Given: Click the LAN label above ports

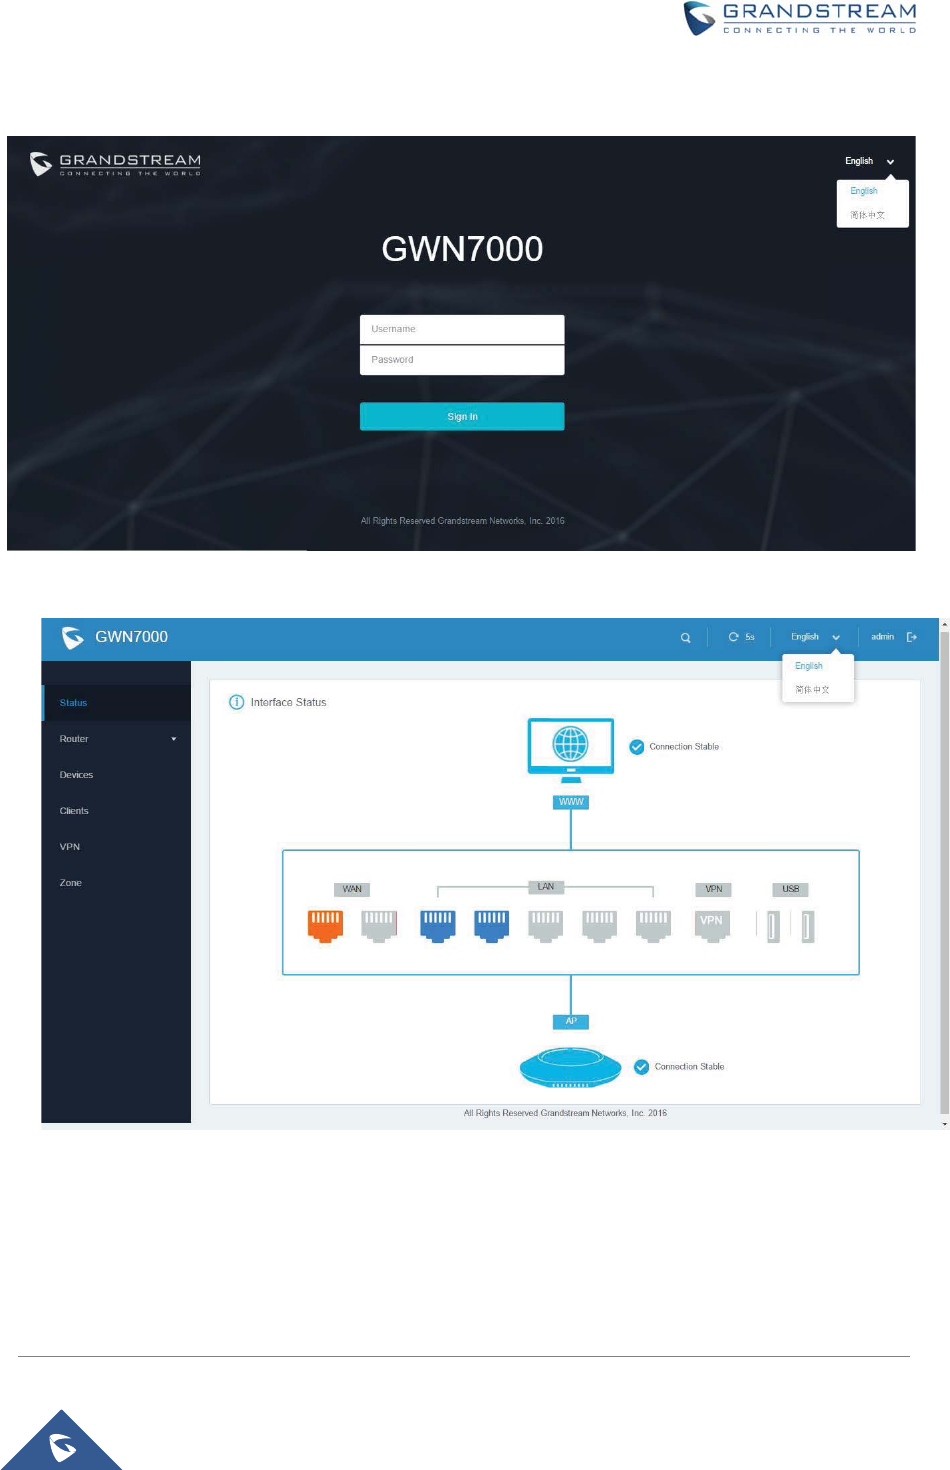Looking at the screenshot, I should tap(546, 887).
